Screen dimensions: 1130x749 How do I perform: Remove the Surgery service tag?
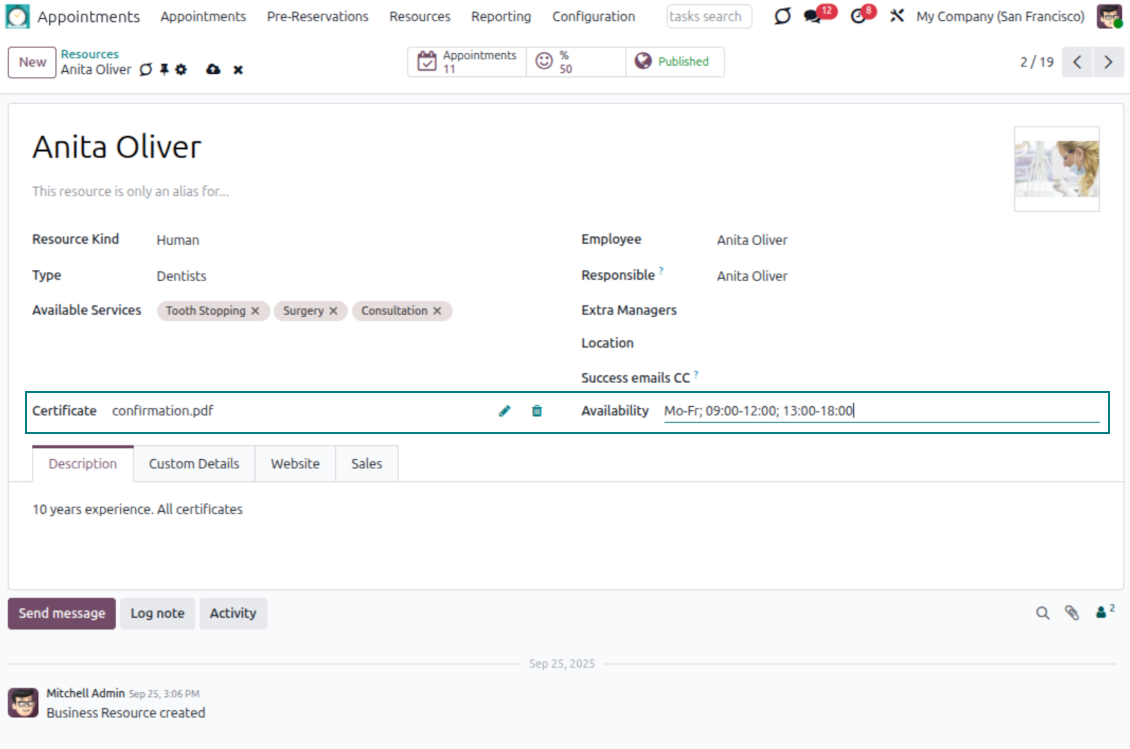click(x=333, y=311)
